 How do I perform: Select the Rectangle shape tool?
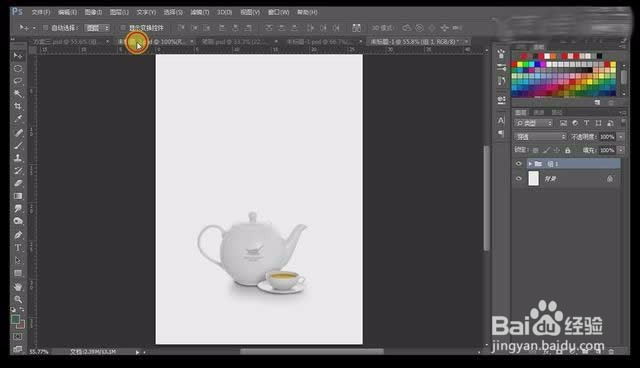[18, 273]
